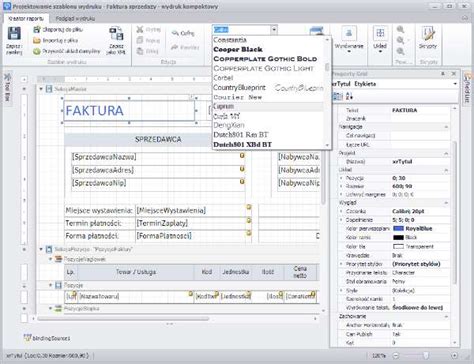Screen dimensions: 474x364
Task: Click the Ponów redo arrow
Action: pyautogui.click(x=175, y=47)
